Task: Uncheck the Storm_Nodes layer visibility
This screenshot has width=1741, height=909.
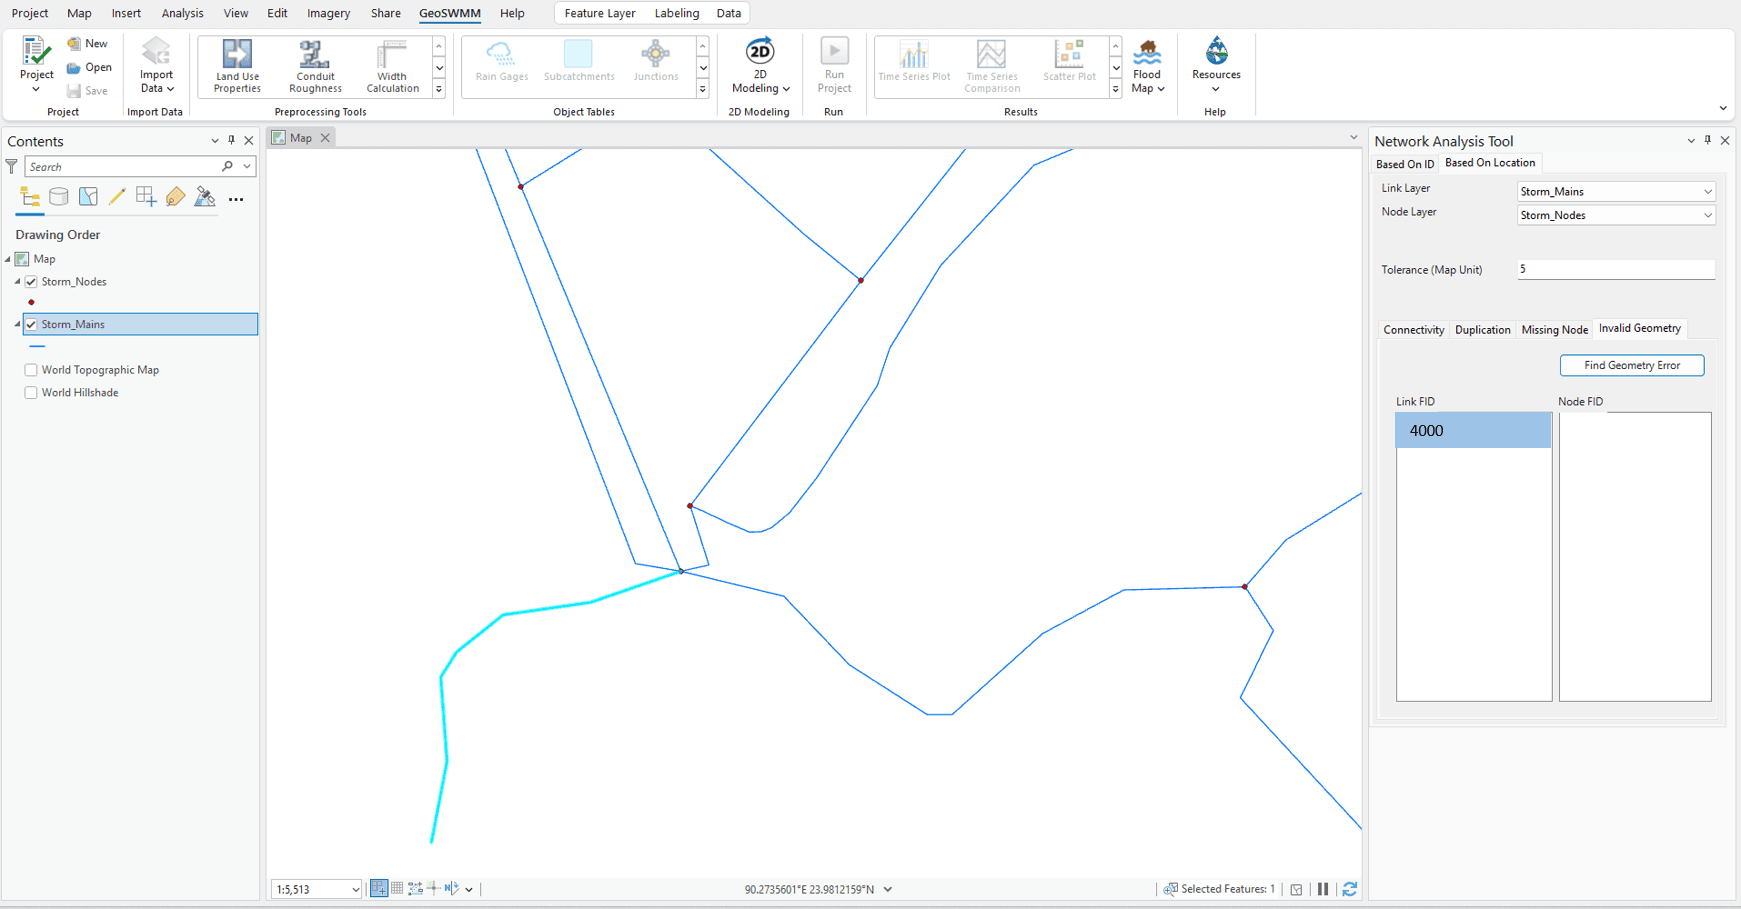Action: pos(31,281)
